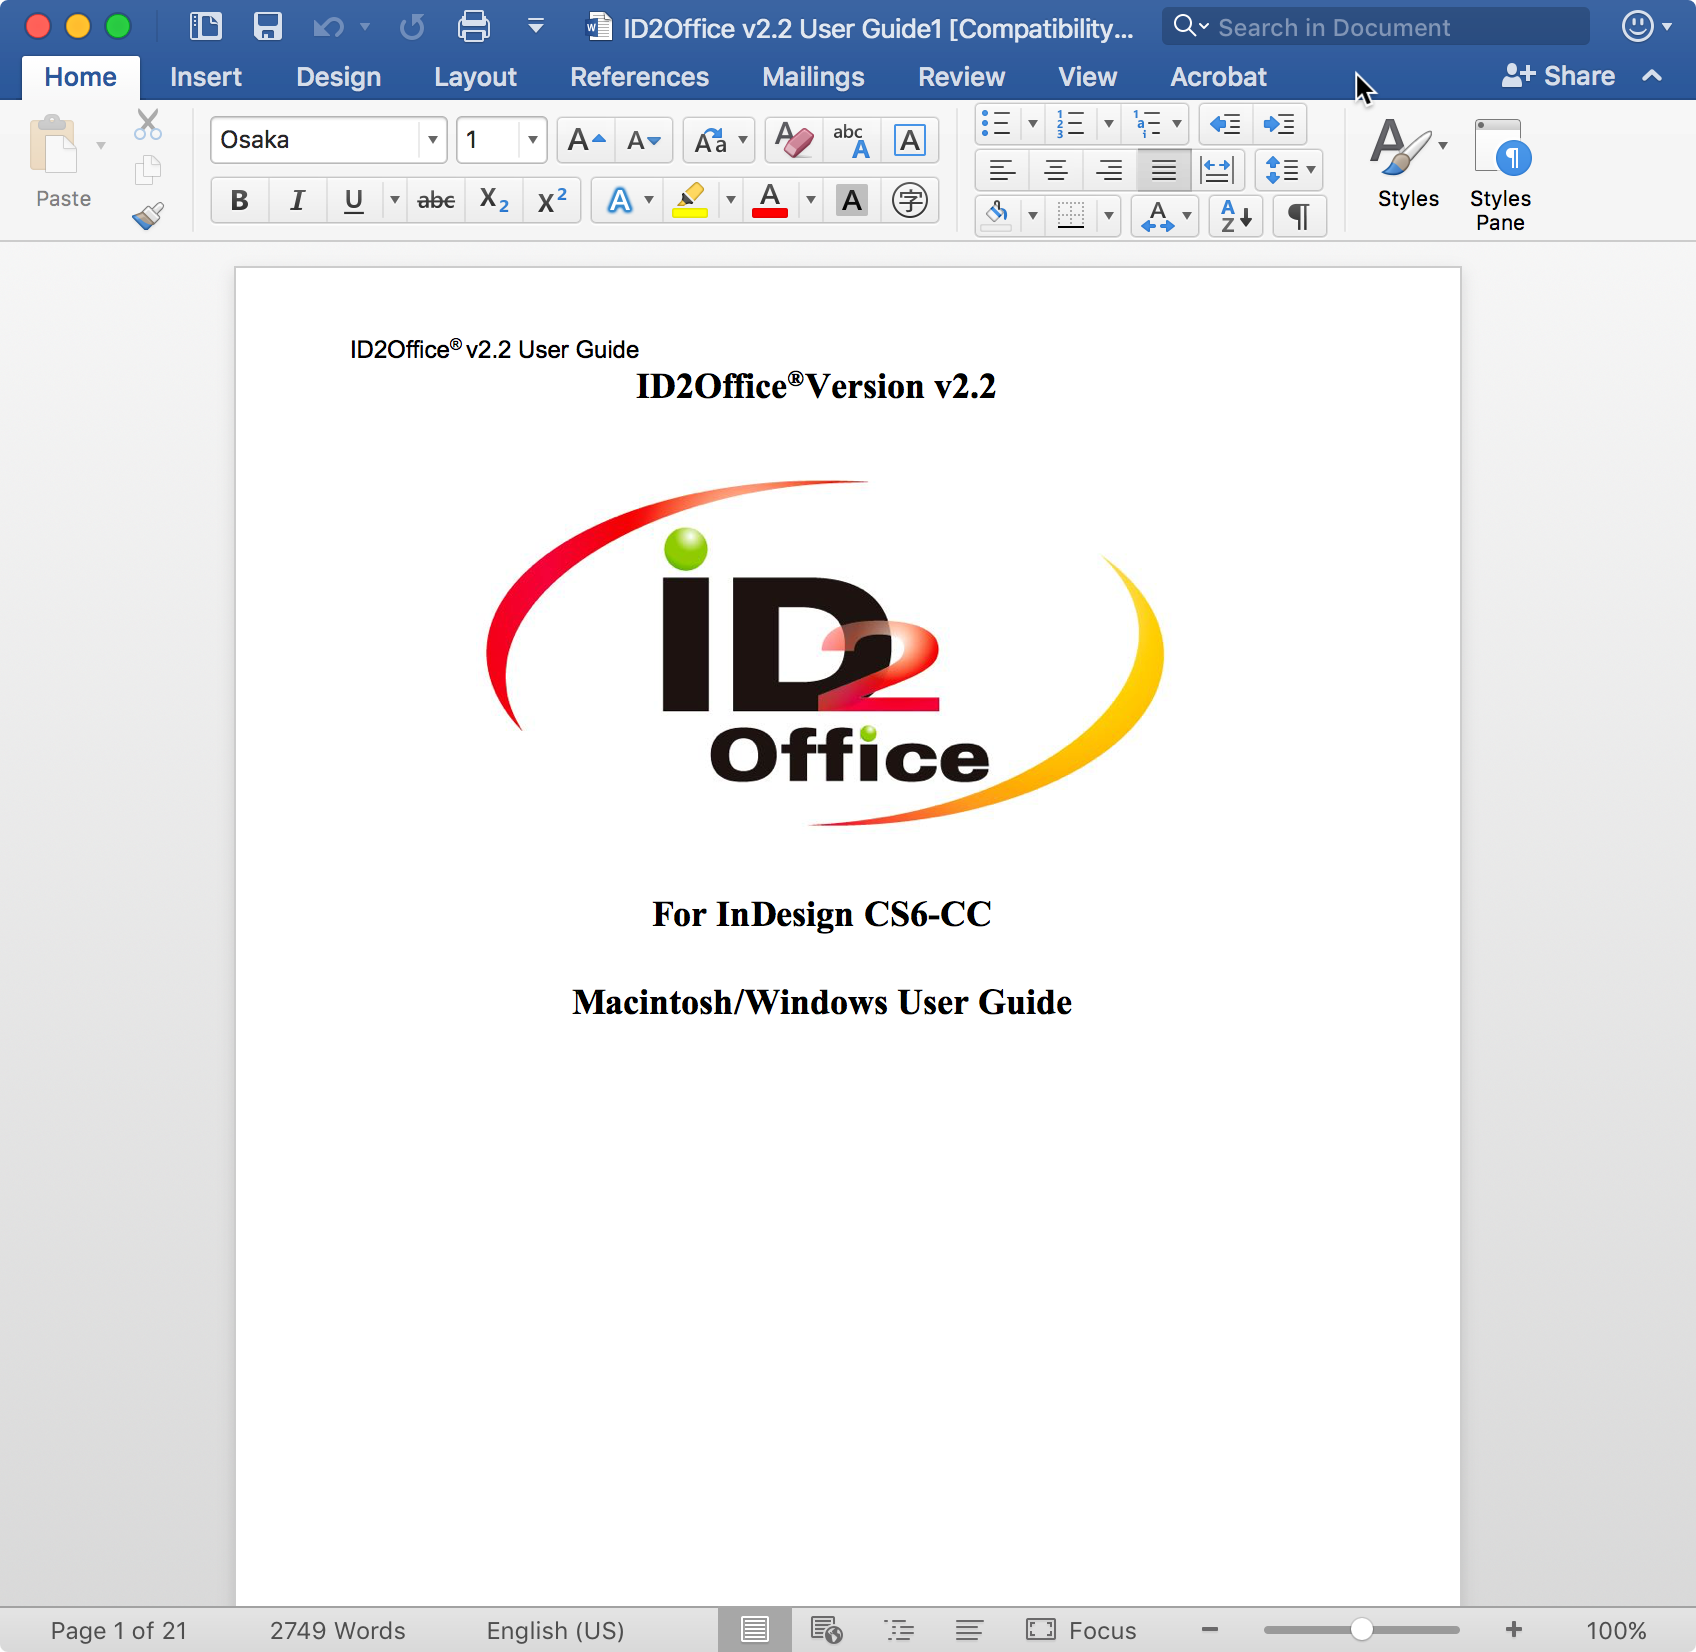Screen dimensions: 1696x1652
Task: Toggle center alignment
Action: point(1055,170)
